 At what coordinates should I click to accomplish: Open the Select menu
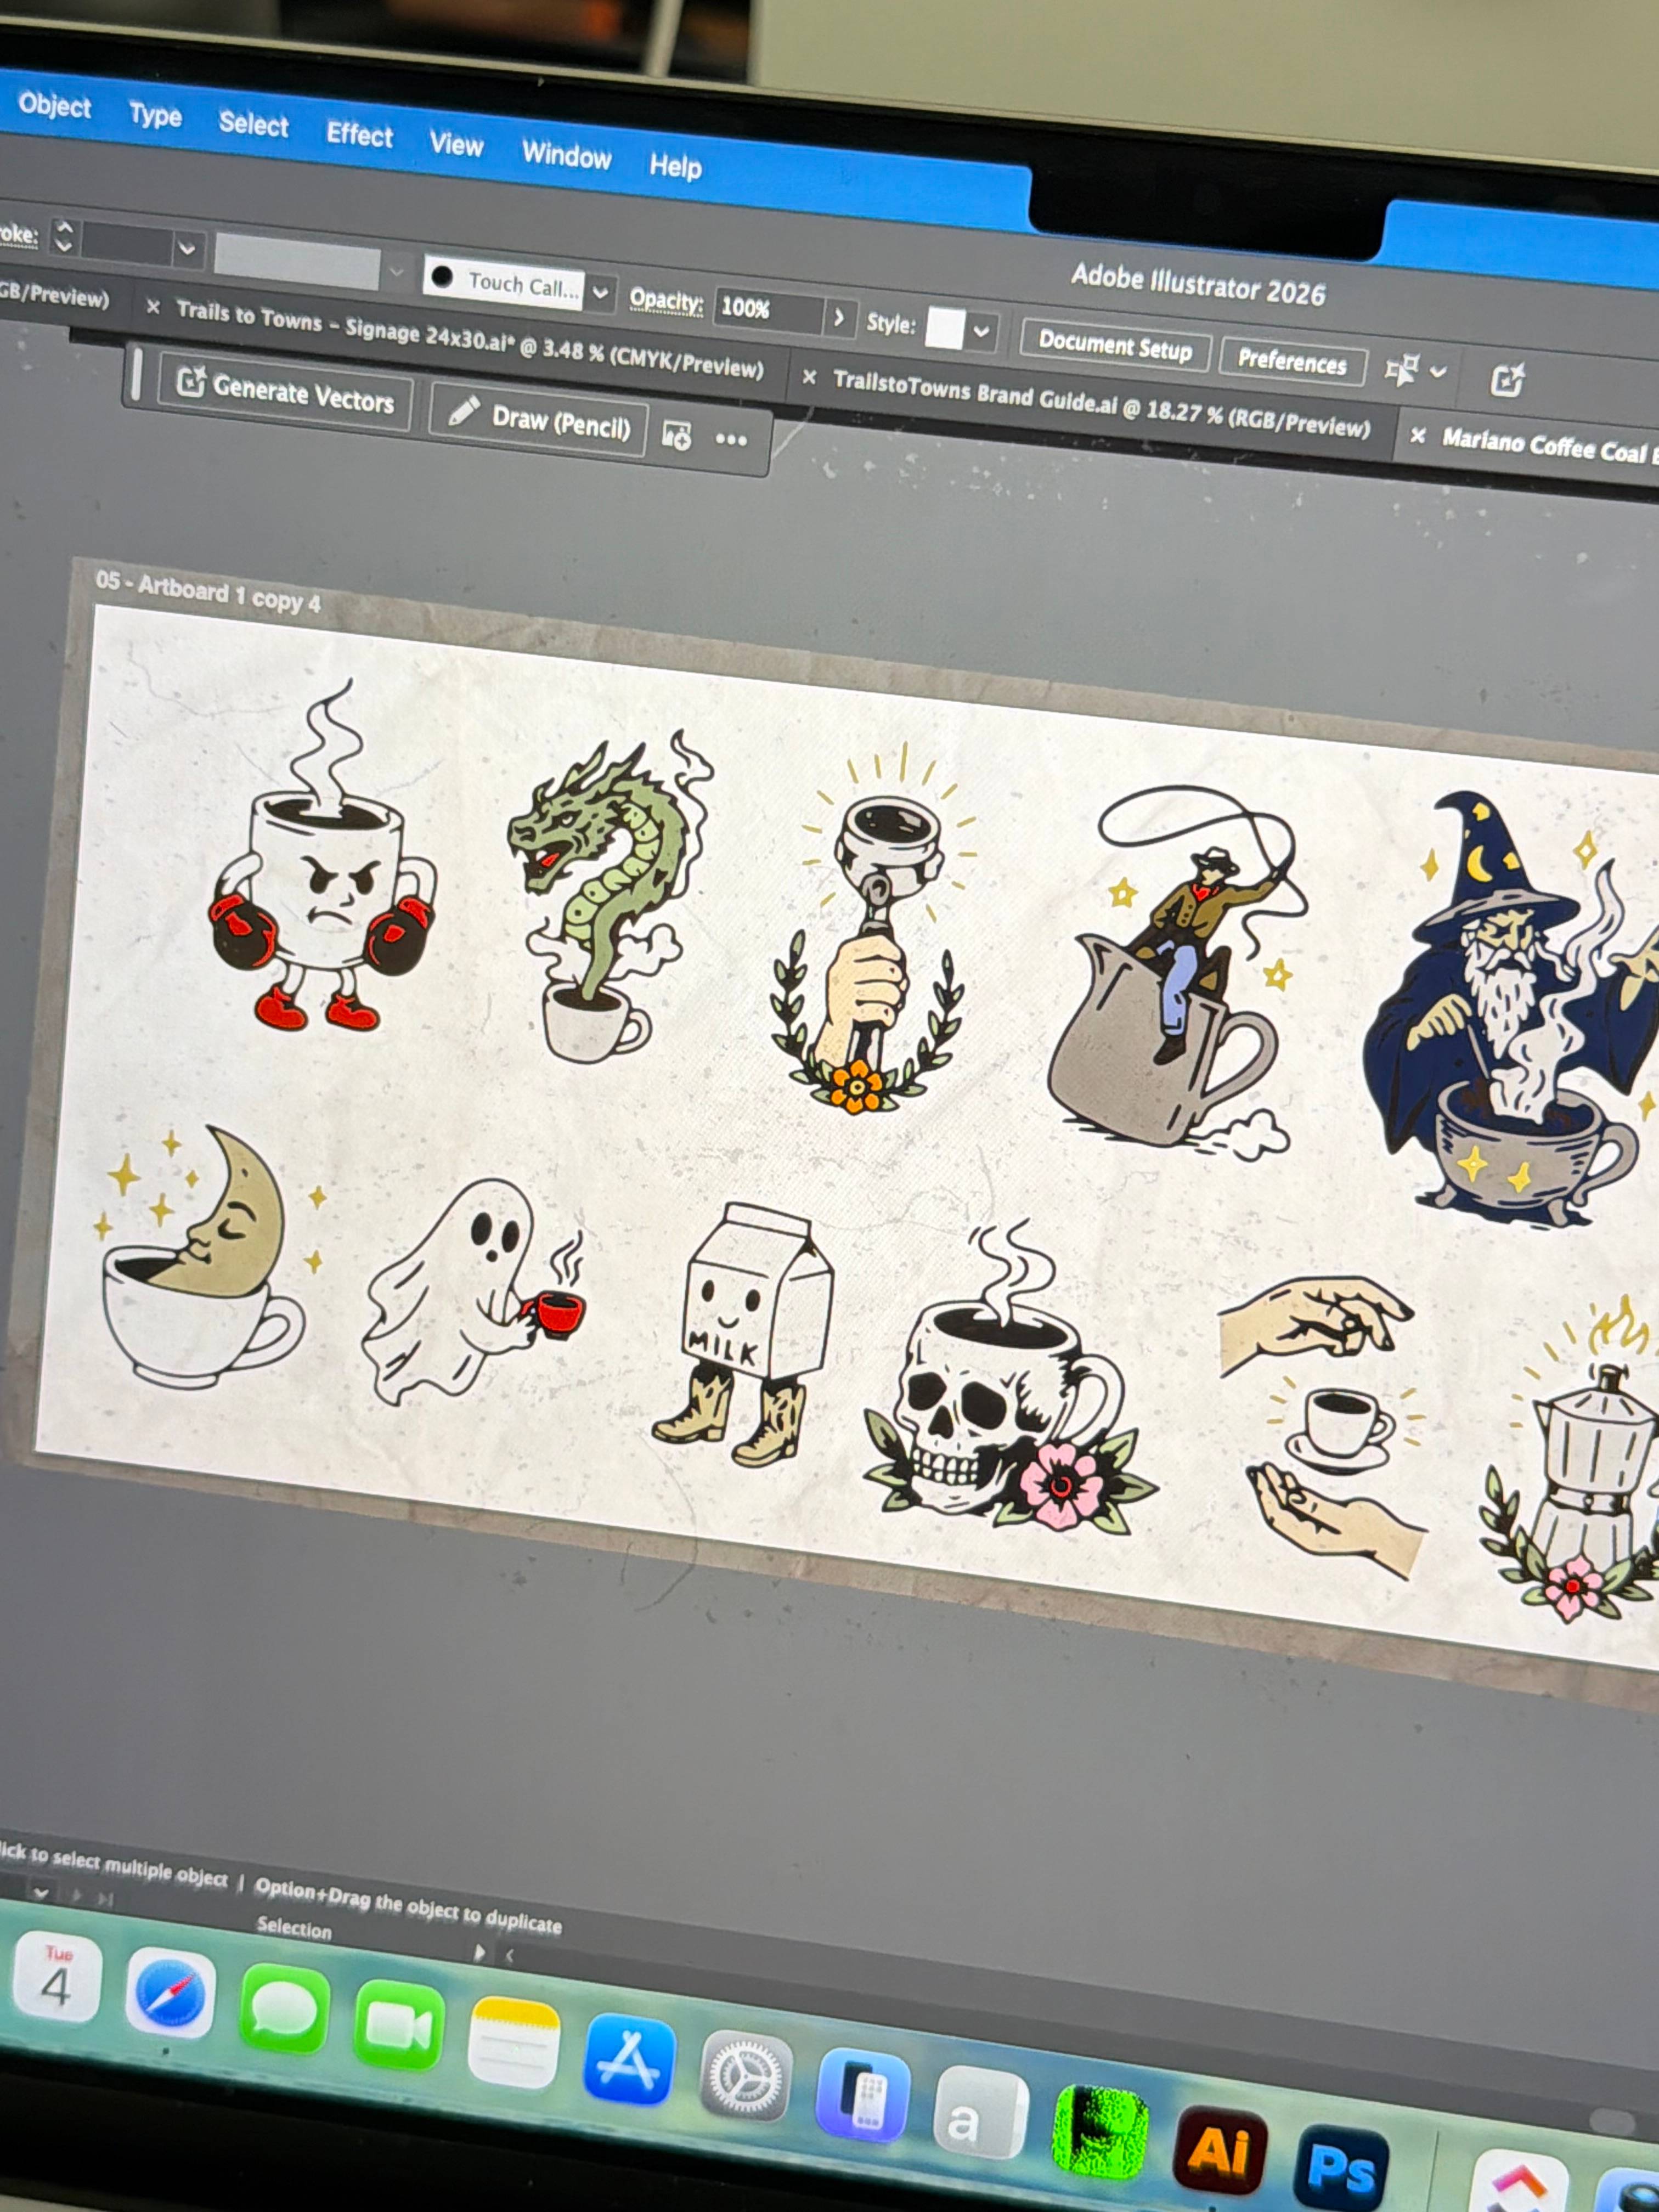click(253, 125)
